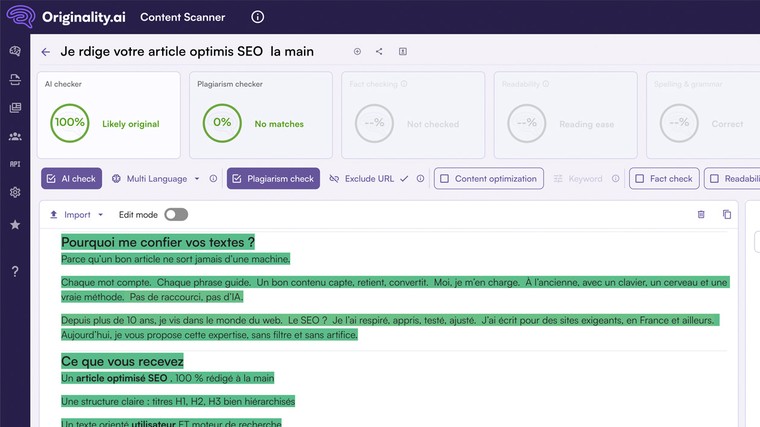Enable the Readability checkbox
Screen dimensions: 760x427
click(732, 178)
